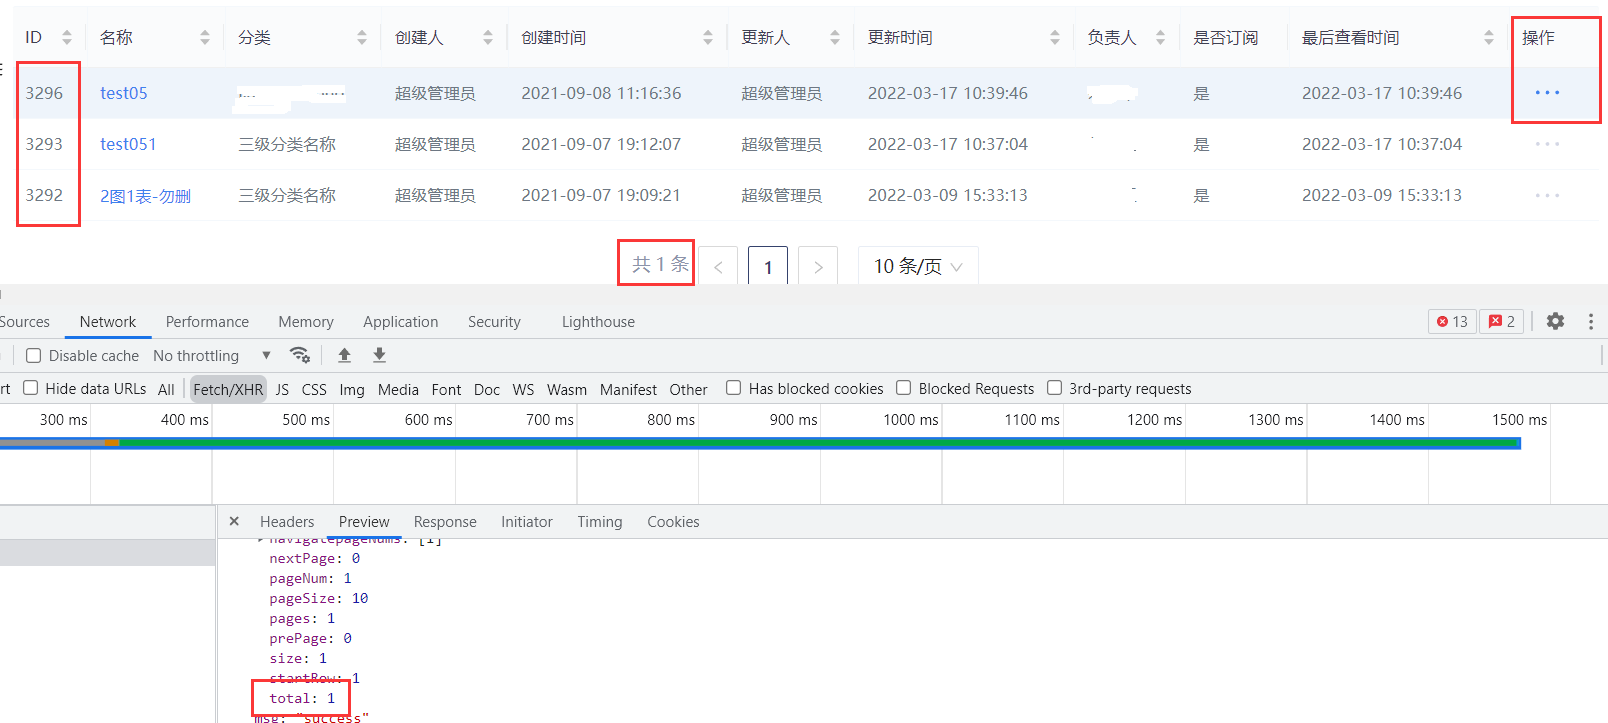Switch to Lighthouse tab
1608x723 pixels.
click(x=598, y=322)
